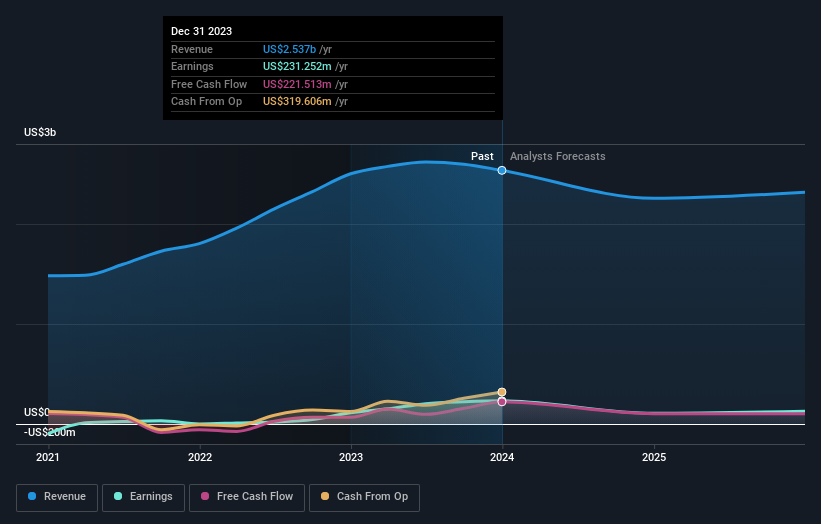Click the US$319.606m cash from op value

click(x=297, y=102)
